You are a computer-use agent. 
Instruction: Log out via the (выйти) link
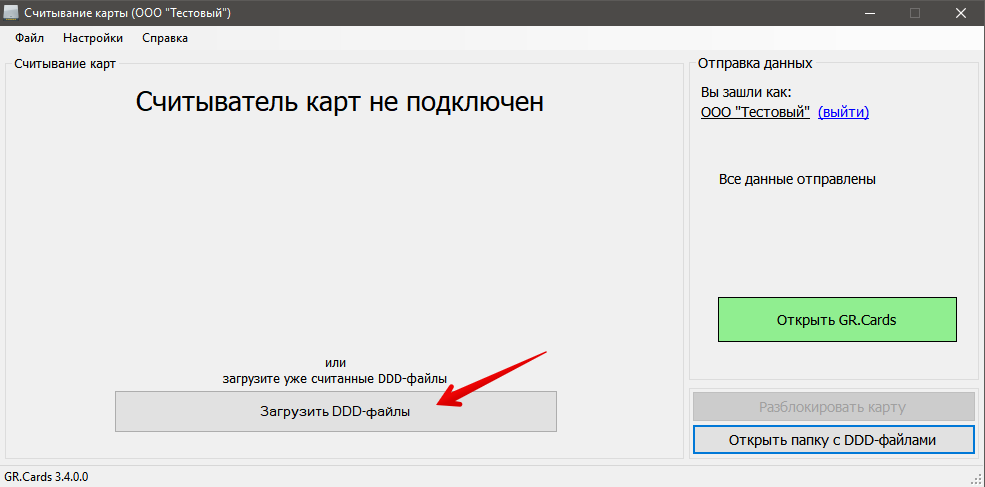click(x=843, y=112)
